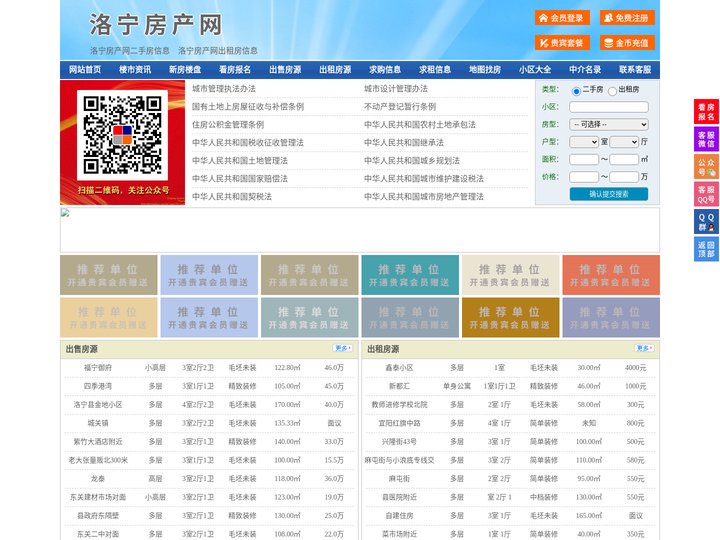
Task: Open the 国有土地上房屋征收与补偿条例 link
Action: (248, 107)
